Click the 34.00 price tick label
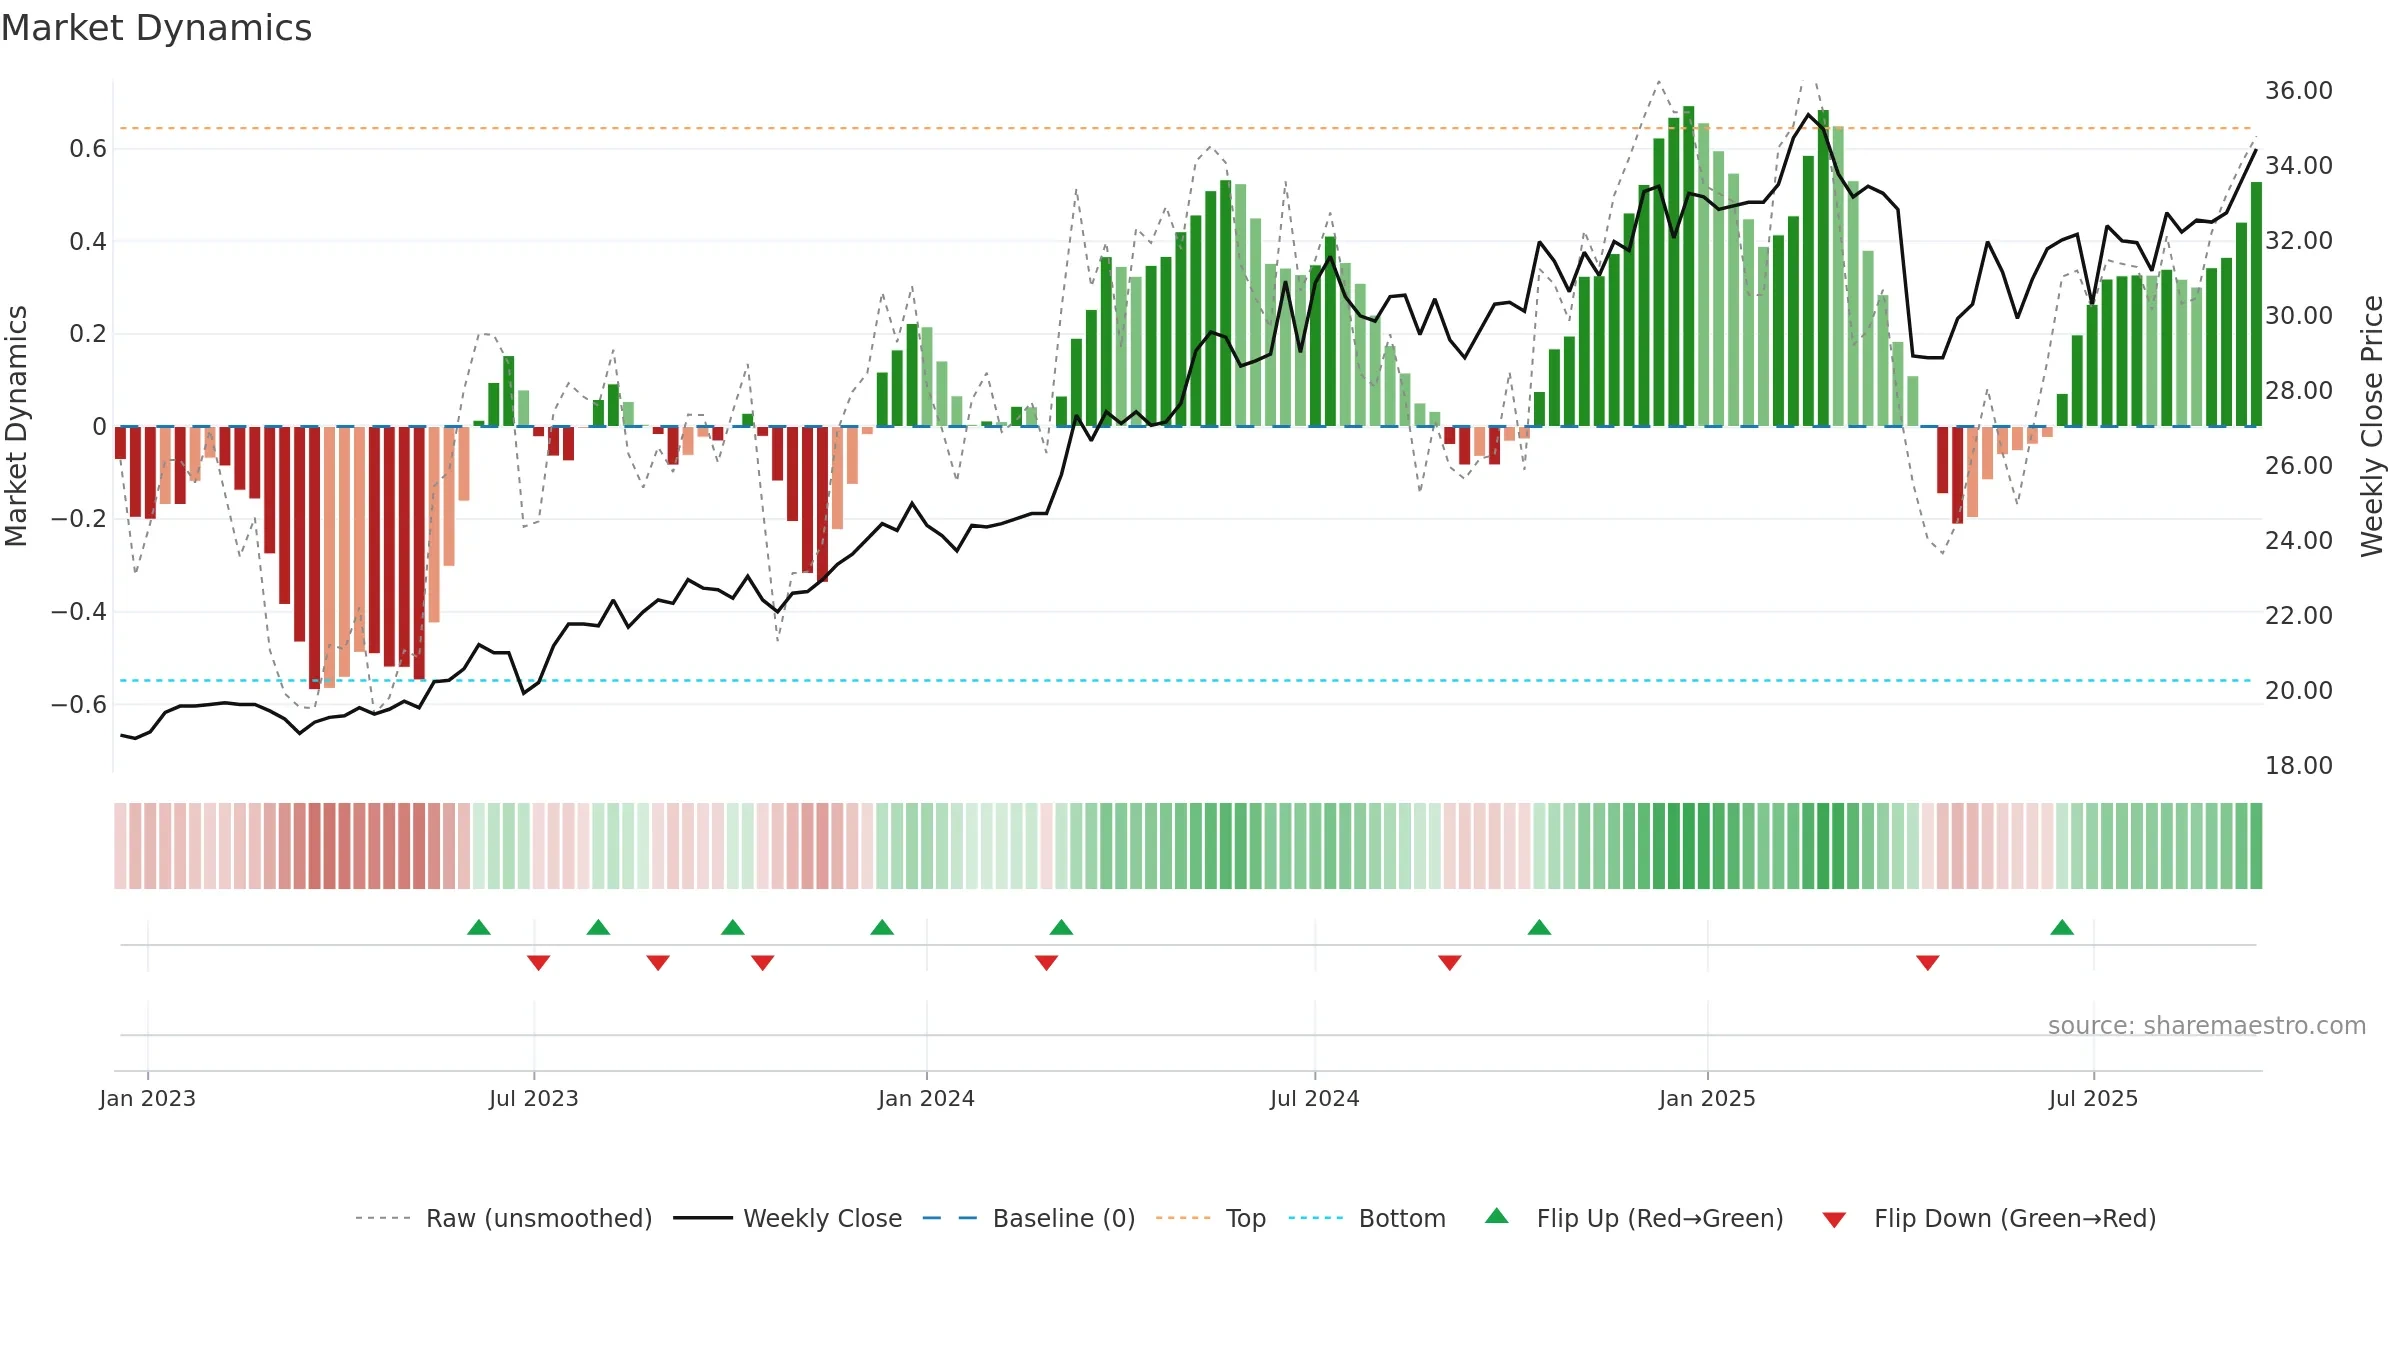2400x1350 pixels. pos(2299,165)
